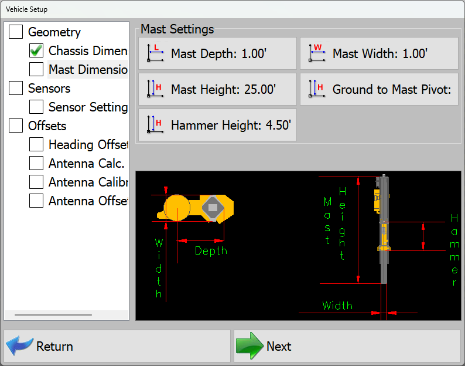Check the Antenna Calibration checkbox
This screenshot has width=465, height=366.
pos(36,182)
